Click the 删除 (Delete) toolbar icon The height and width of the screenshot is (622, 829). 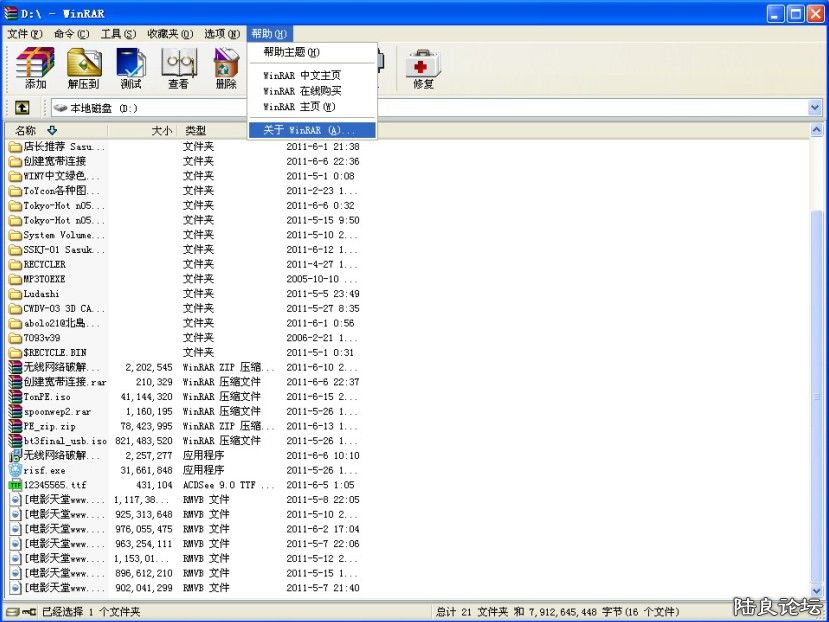[226, 68]
